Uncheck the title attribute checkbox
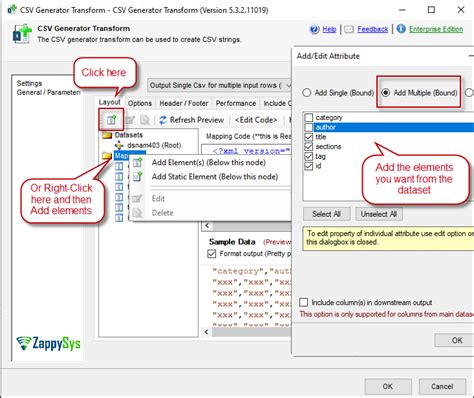The height and width of the screenshot is (398, 474). [309, 137]
